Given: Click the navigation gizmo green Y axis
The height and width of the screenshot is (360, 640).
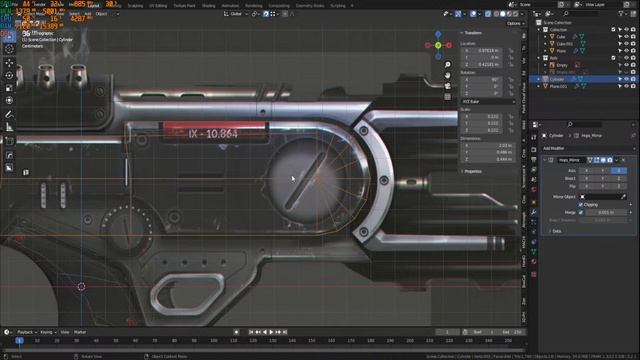Looking at the screenshot, I should point(438,45).
